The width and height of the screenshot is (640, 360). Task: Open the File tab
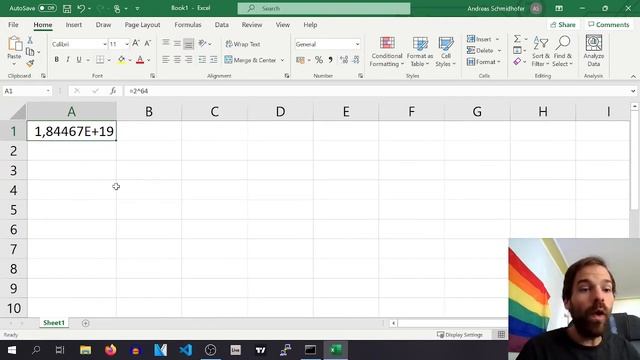(13, 25)
